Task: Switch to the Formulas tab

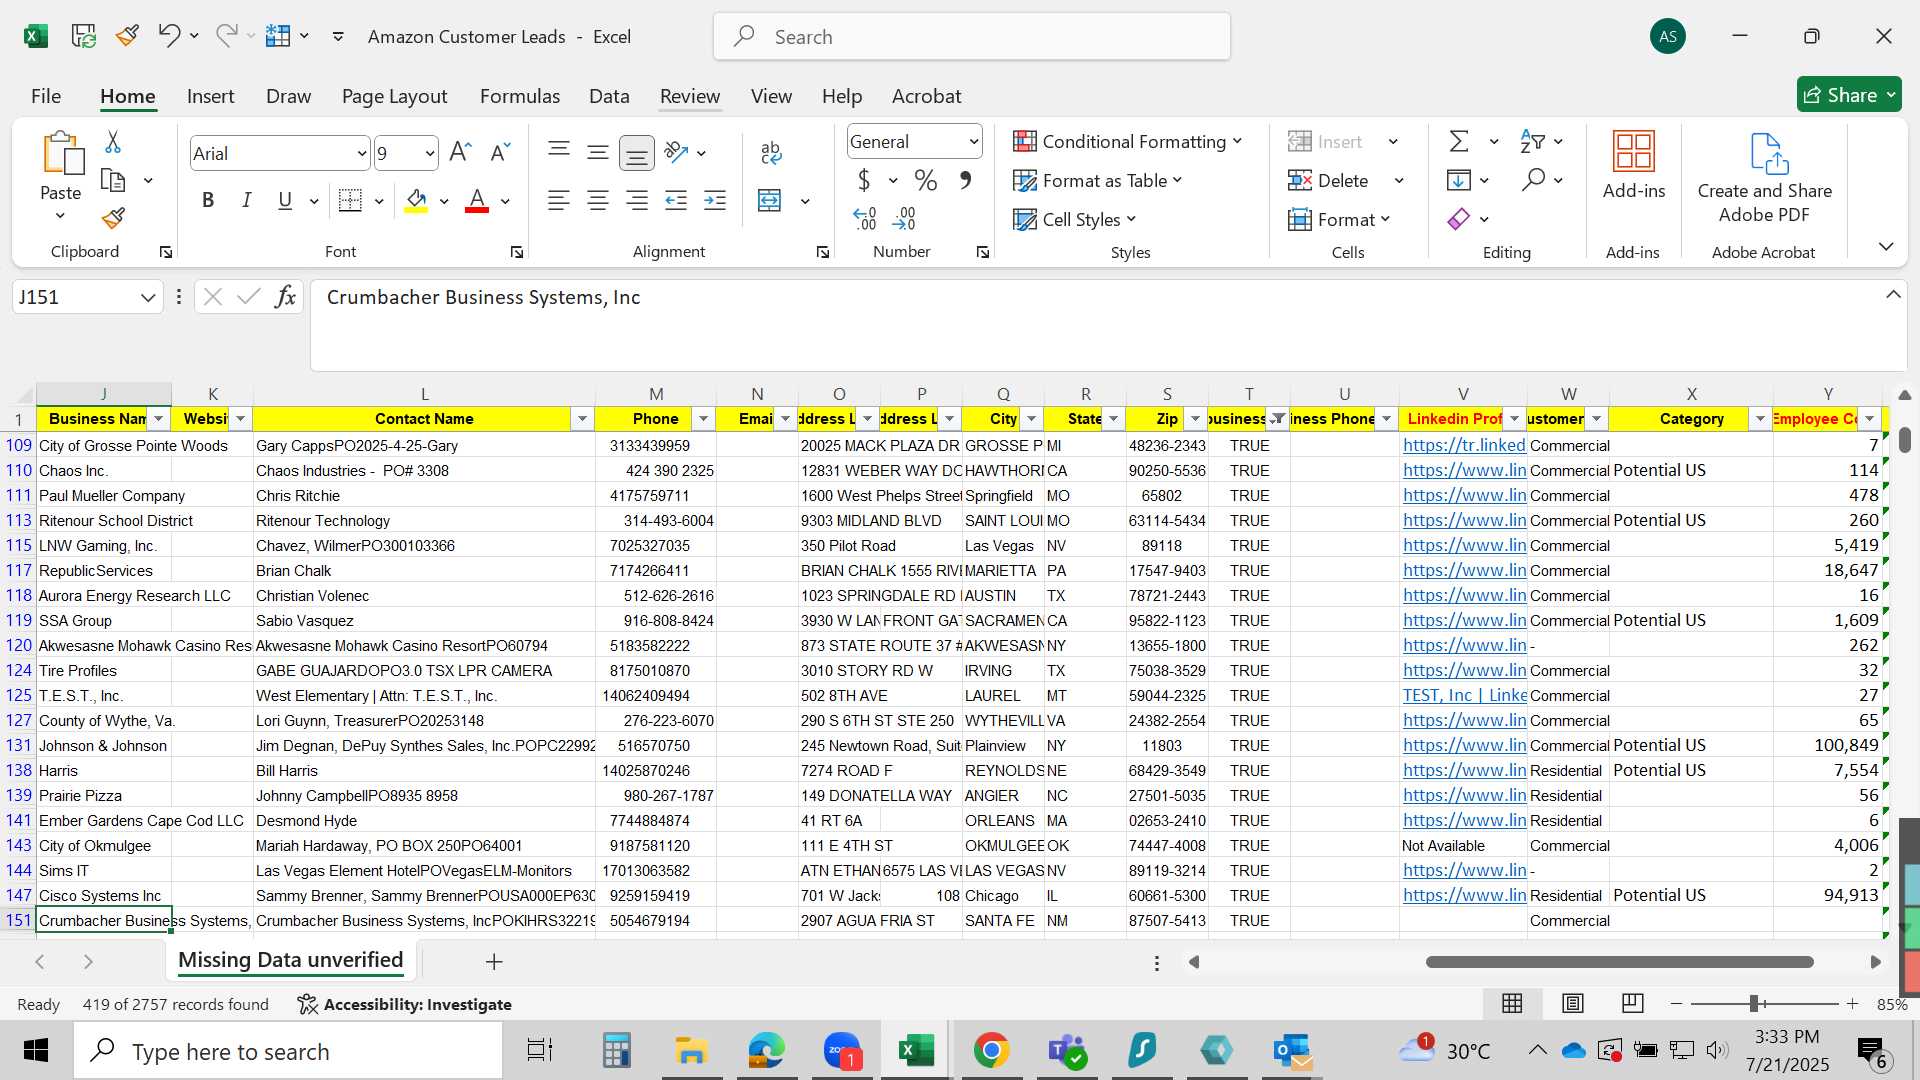Action: [519, 96]
